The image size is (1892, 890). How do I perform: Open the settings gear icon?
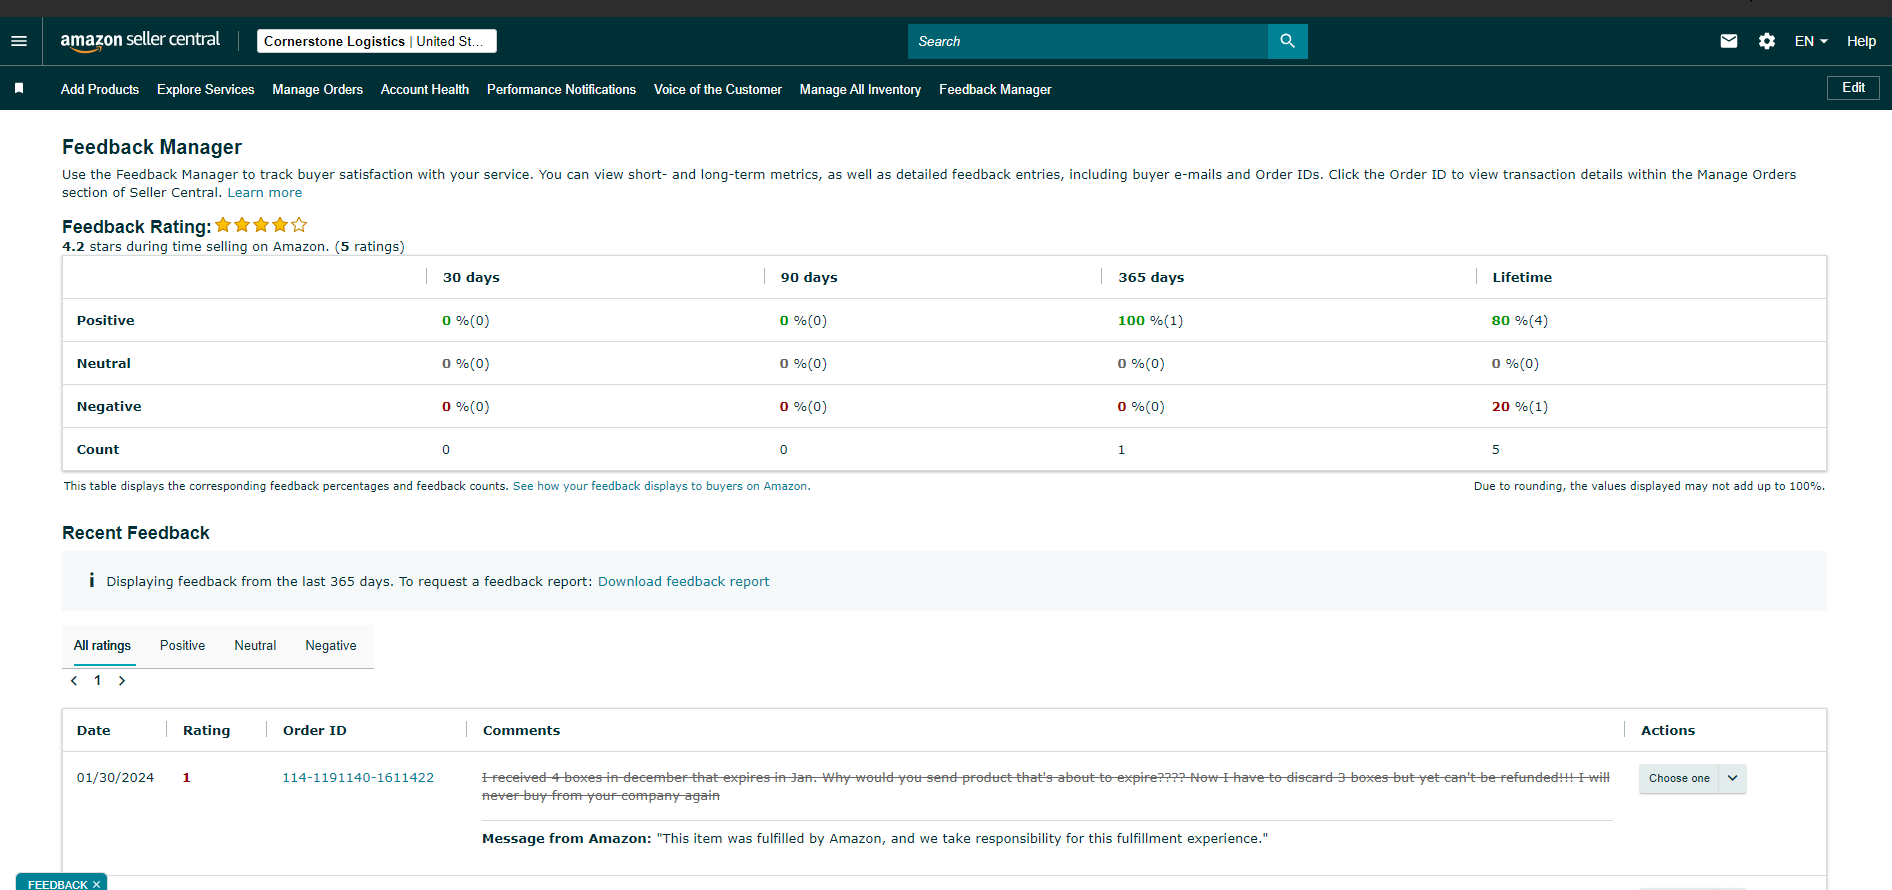tap(1767, 41)
